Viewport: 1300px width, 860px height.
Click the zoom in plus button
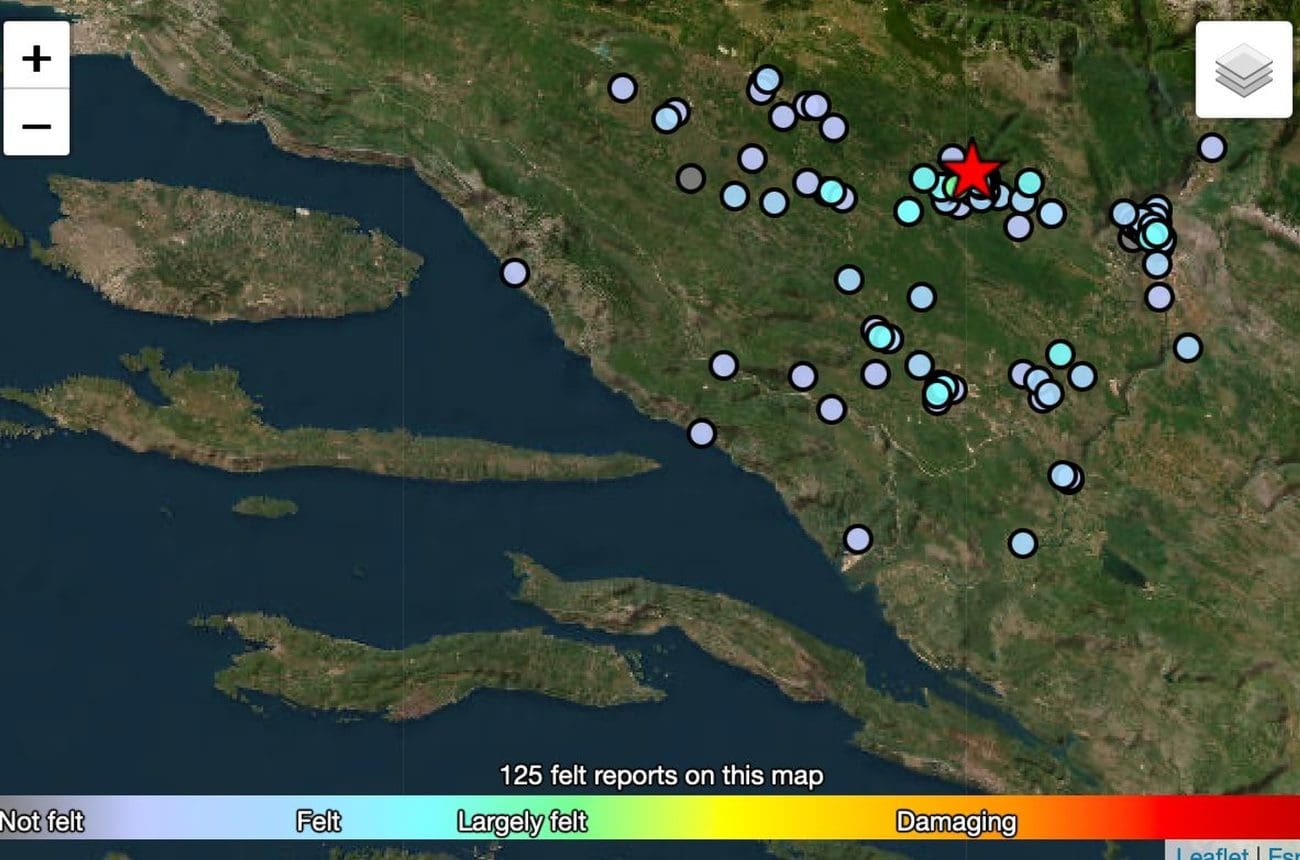[37, 57]
